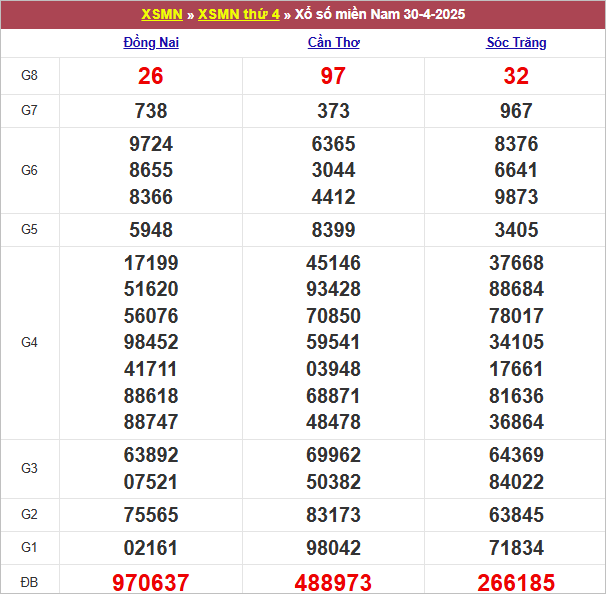The width and height of the screenshot is (606, 594).
Task: Click Cần Thơ G8 result 97
Action: click(334, 76)
